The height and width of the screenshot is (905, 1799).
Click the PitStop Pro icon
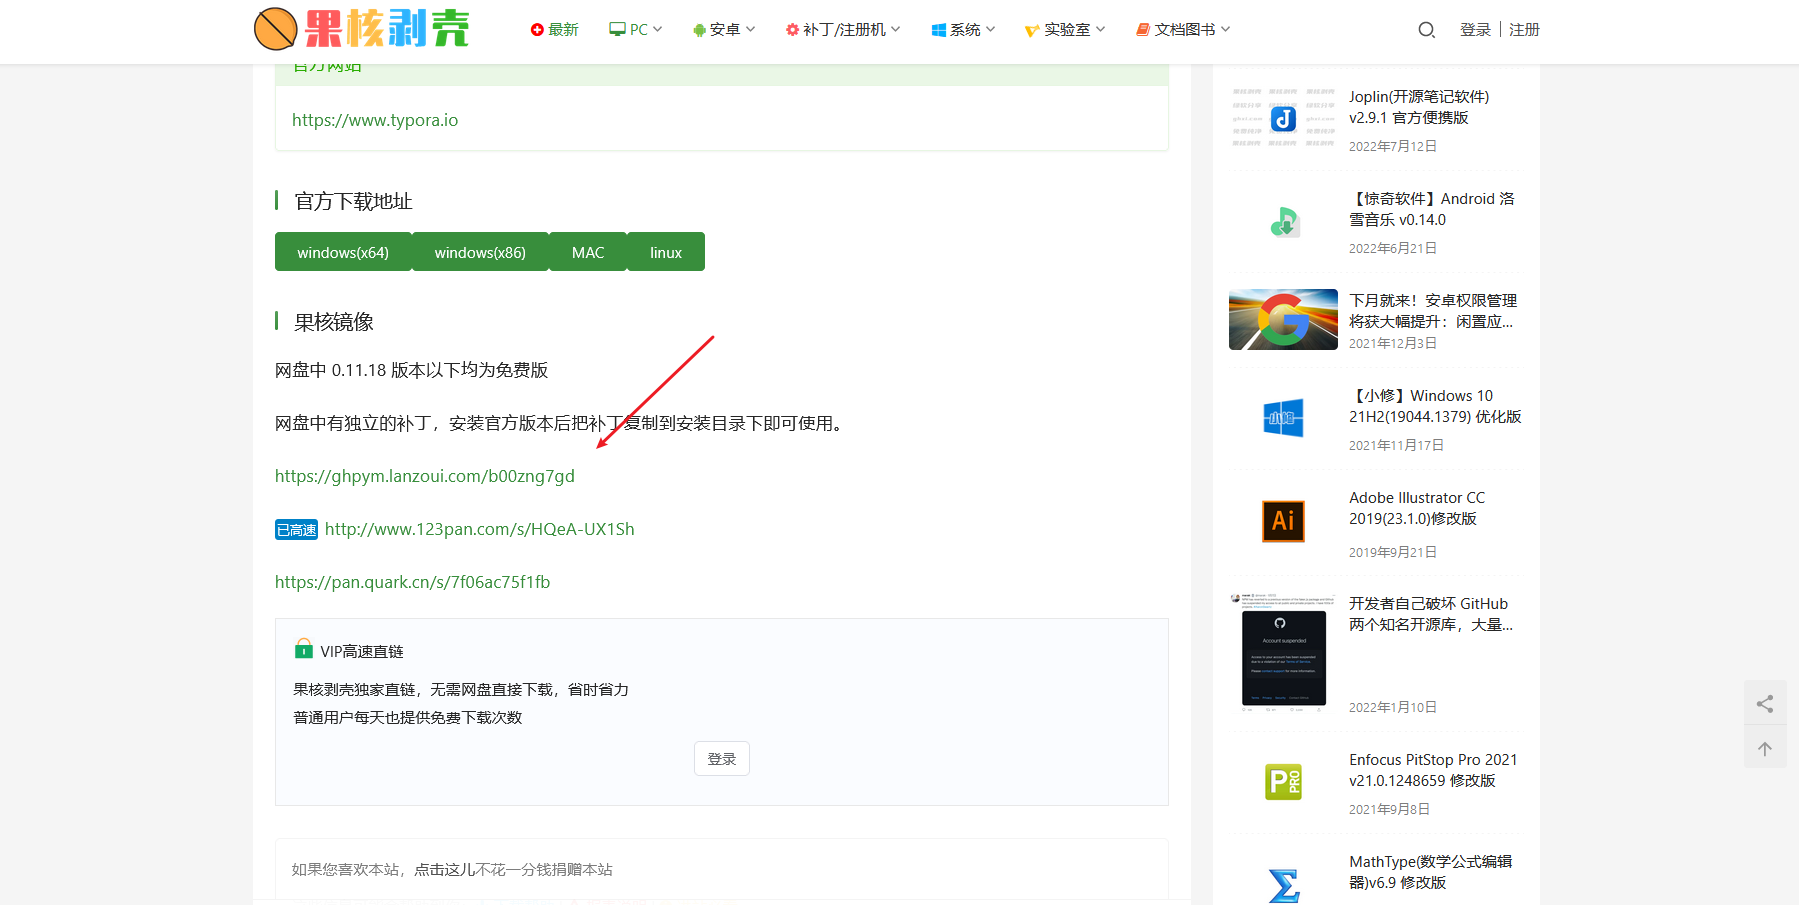click(x=1284, y=782)
